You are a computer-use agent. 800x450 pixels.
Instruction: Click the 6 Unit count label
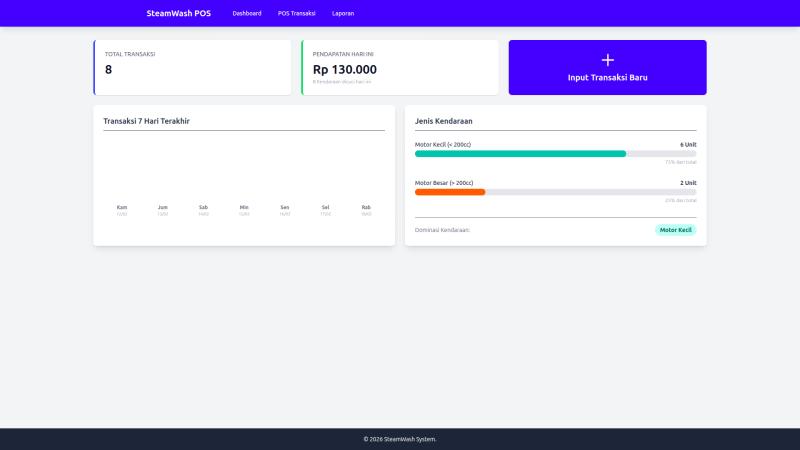688,144
